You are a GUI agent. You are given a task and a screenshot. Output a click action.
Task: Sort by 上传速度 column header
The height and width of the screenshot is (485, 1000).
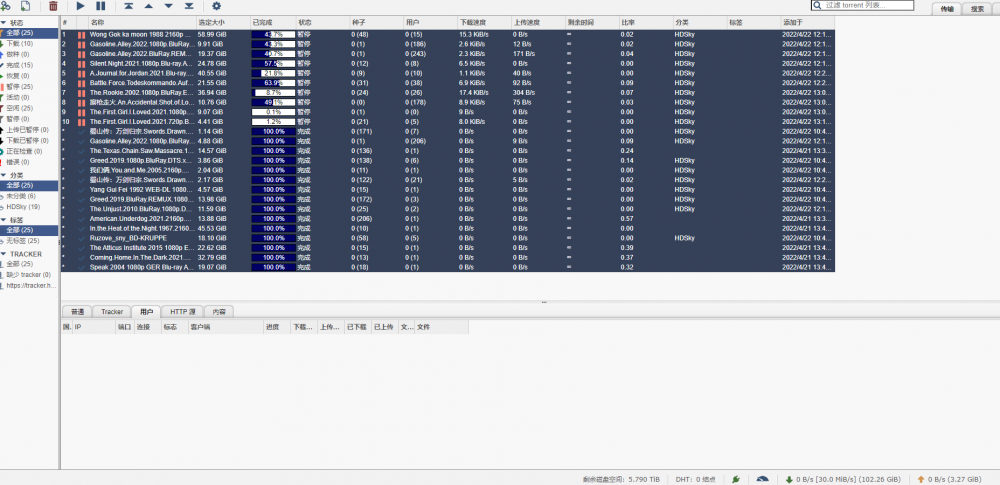point(537,22)
